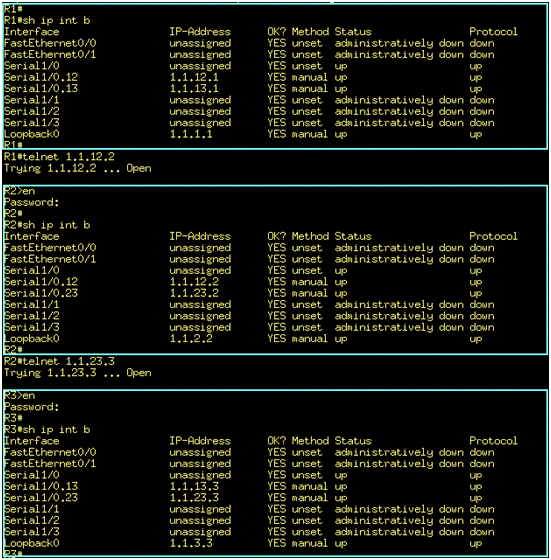
Task: Select IP address 1.1.23.2
Action: [194, 293]
